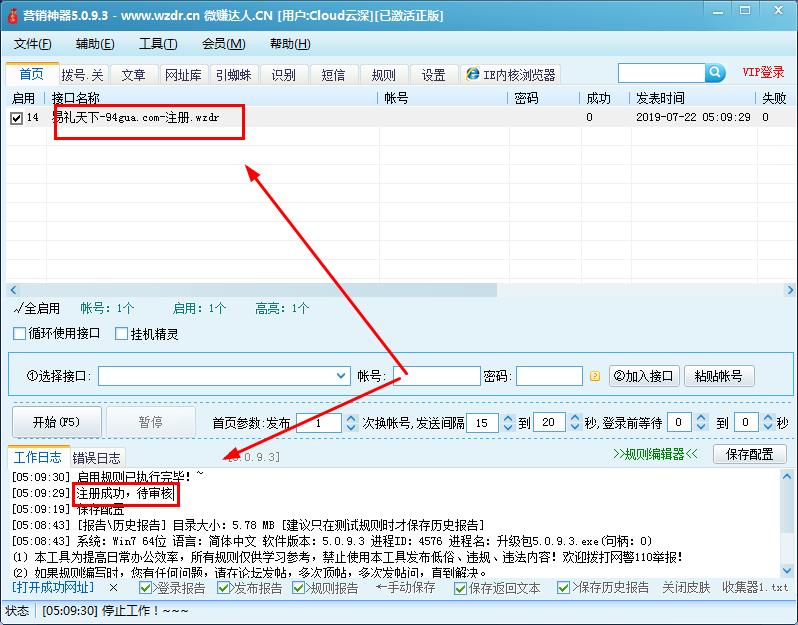Open the 错误日志 log tab
Viewport: 798px width, 625px height.
click(x=97, y=458)
